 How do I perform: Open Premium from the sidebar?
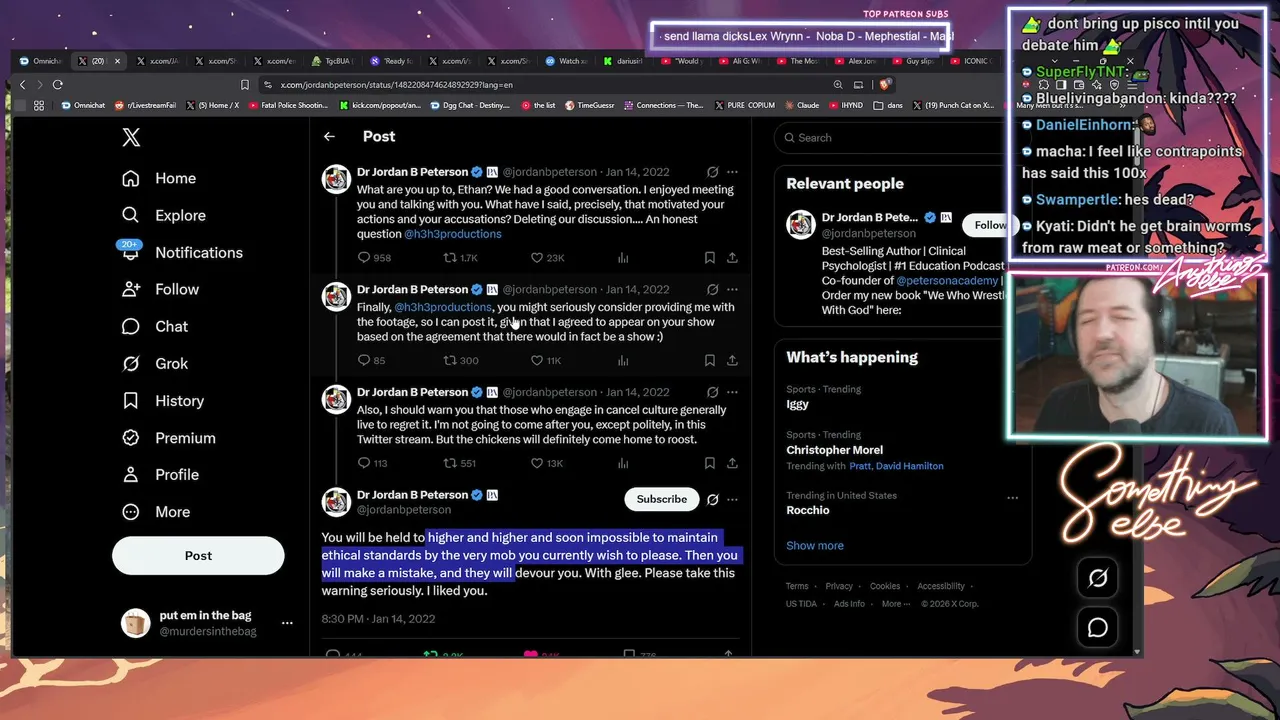168,437
